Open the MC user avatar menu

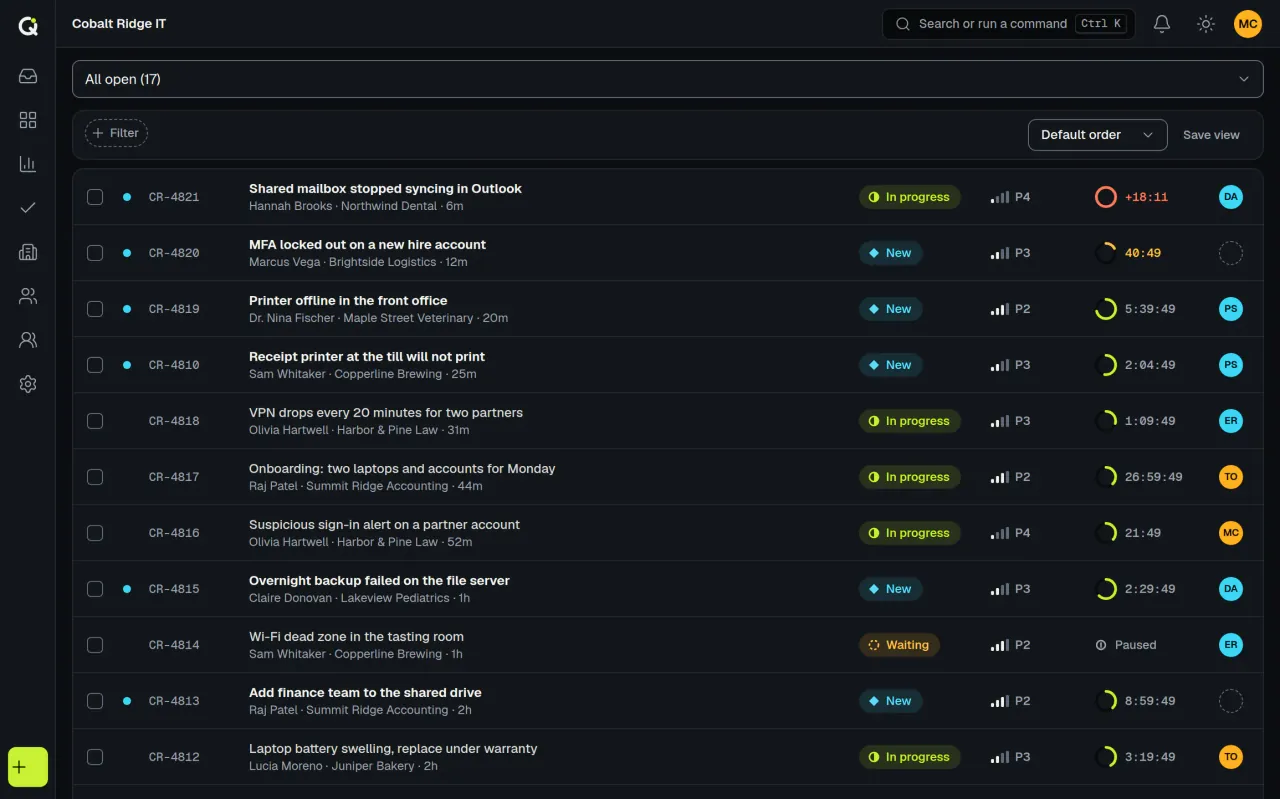[1248, 24]
